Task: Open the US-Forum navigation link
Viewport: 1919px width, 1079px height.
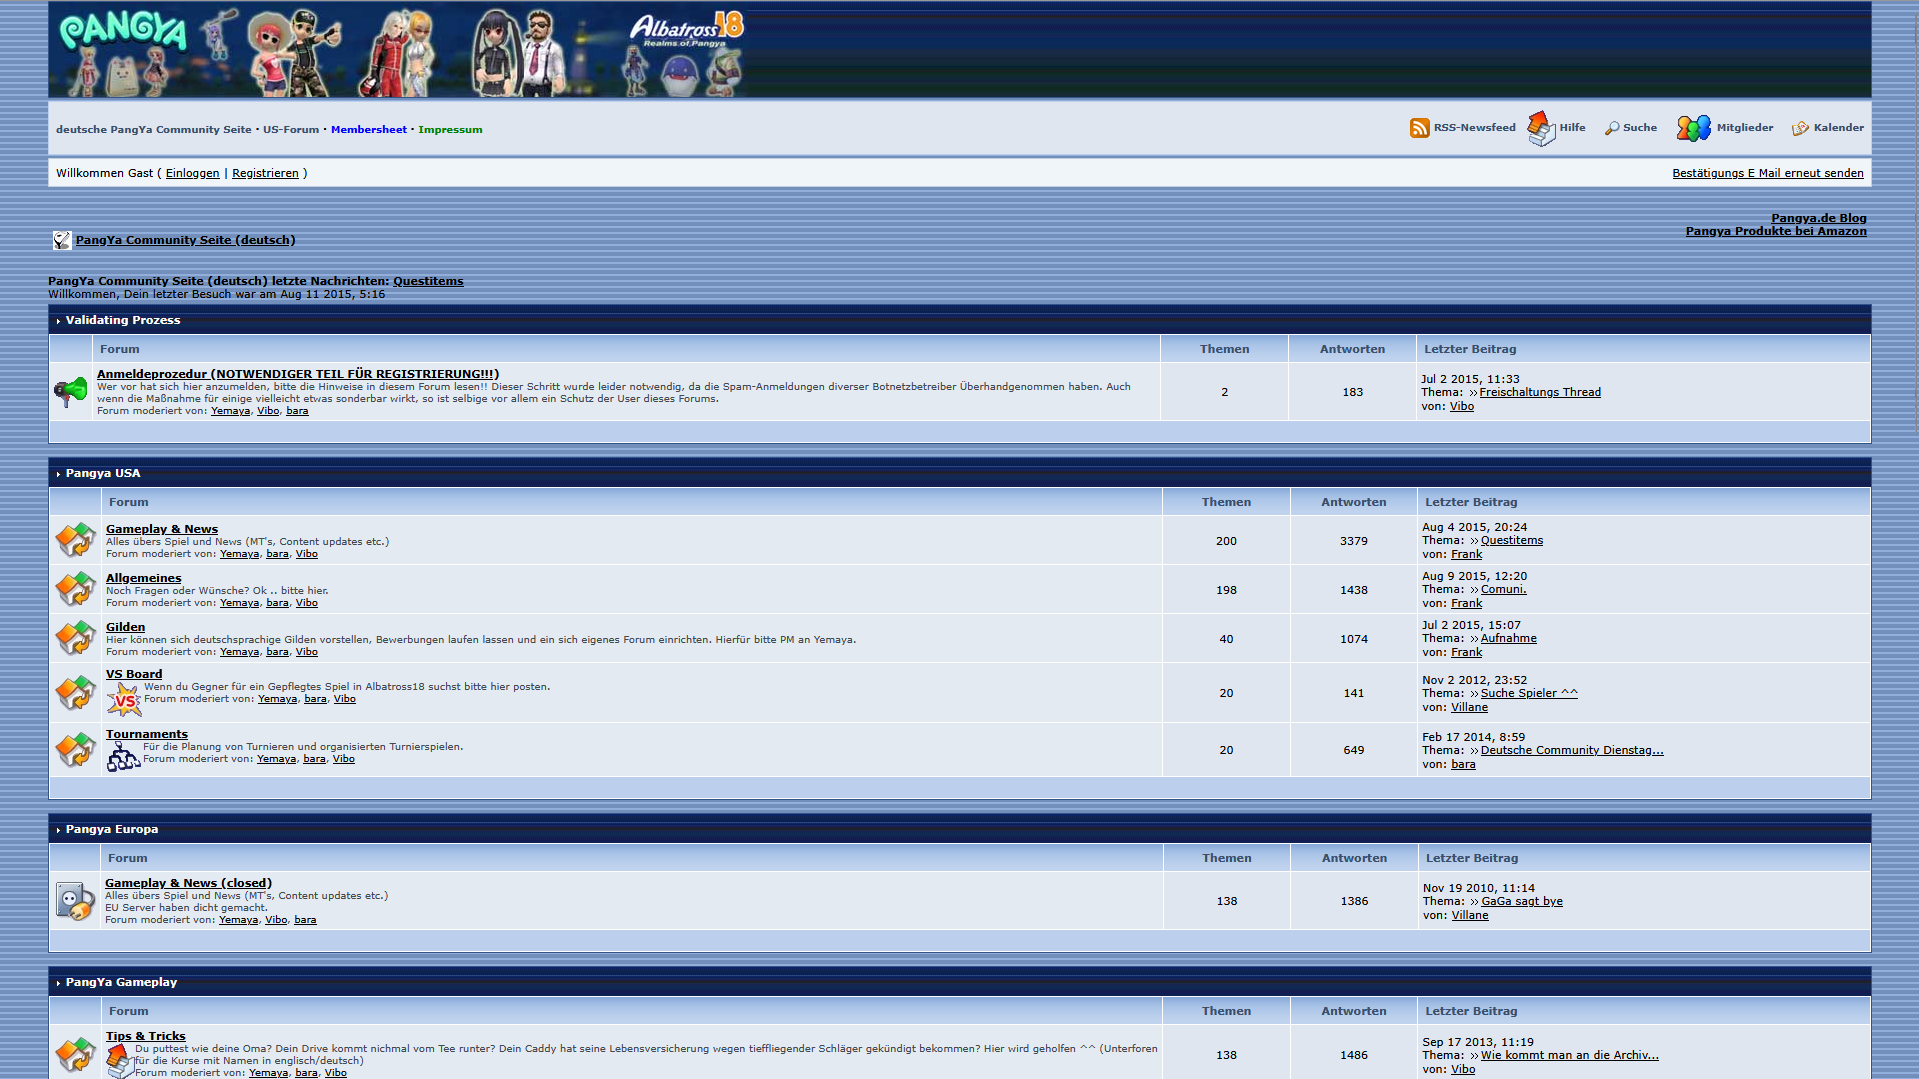Action: [x=290, y=130]
